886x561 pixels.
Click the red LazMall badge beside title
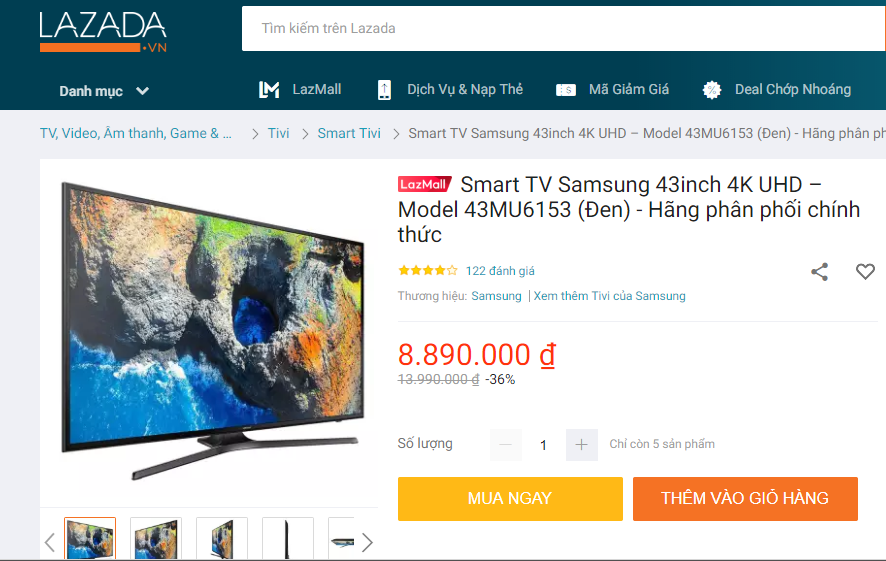(425, 184)
